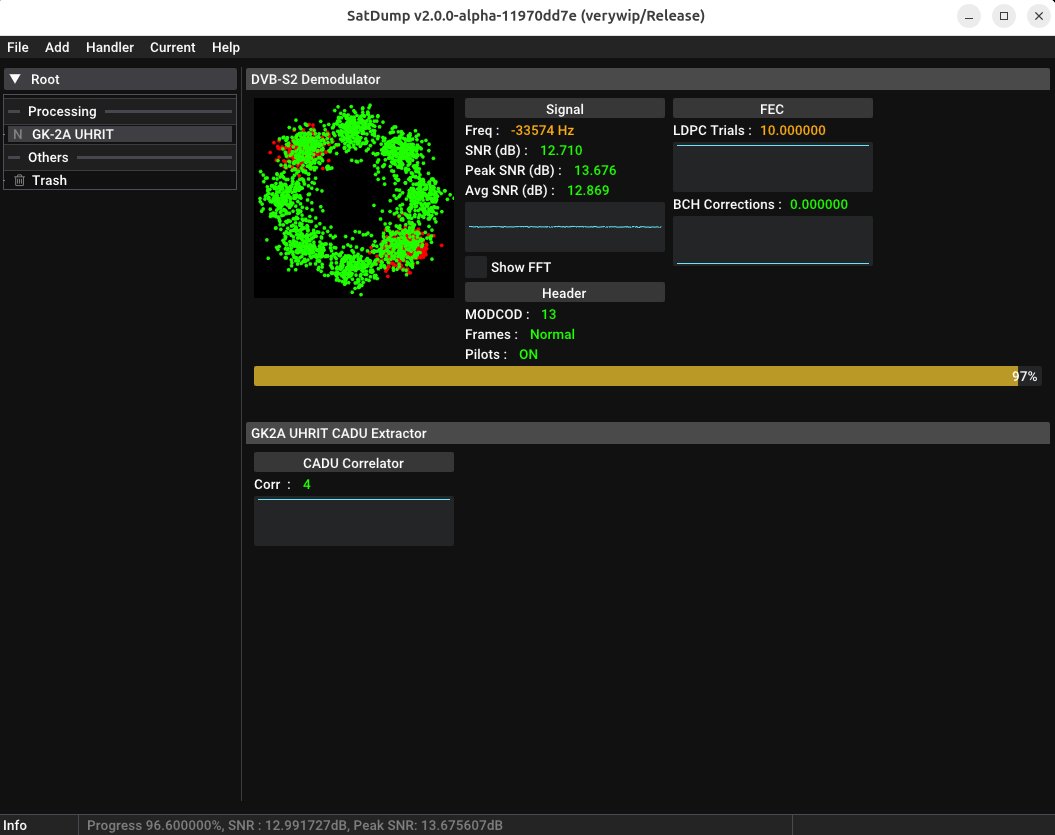Enable the Show FFT checkbox

point(476,267)
